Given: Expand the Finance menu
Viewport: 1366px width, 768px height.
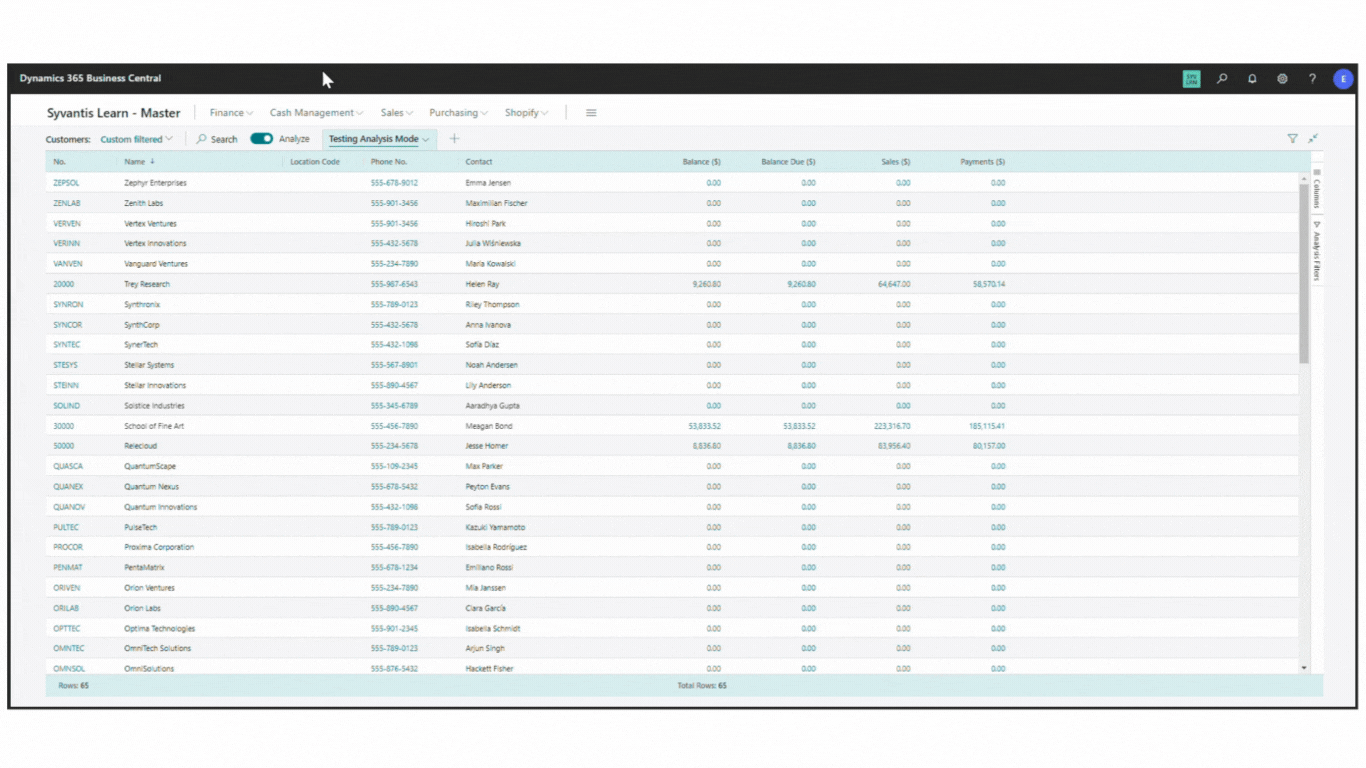Looking at the screenshot, I should tap(231, 113).
